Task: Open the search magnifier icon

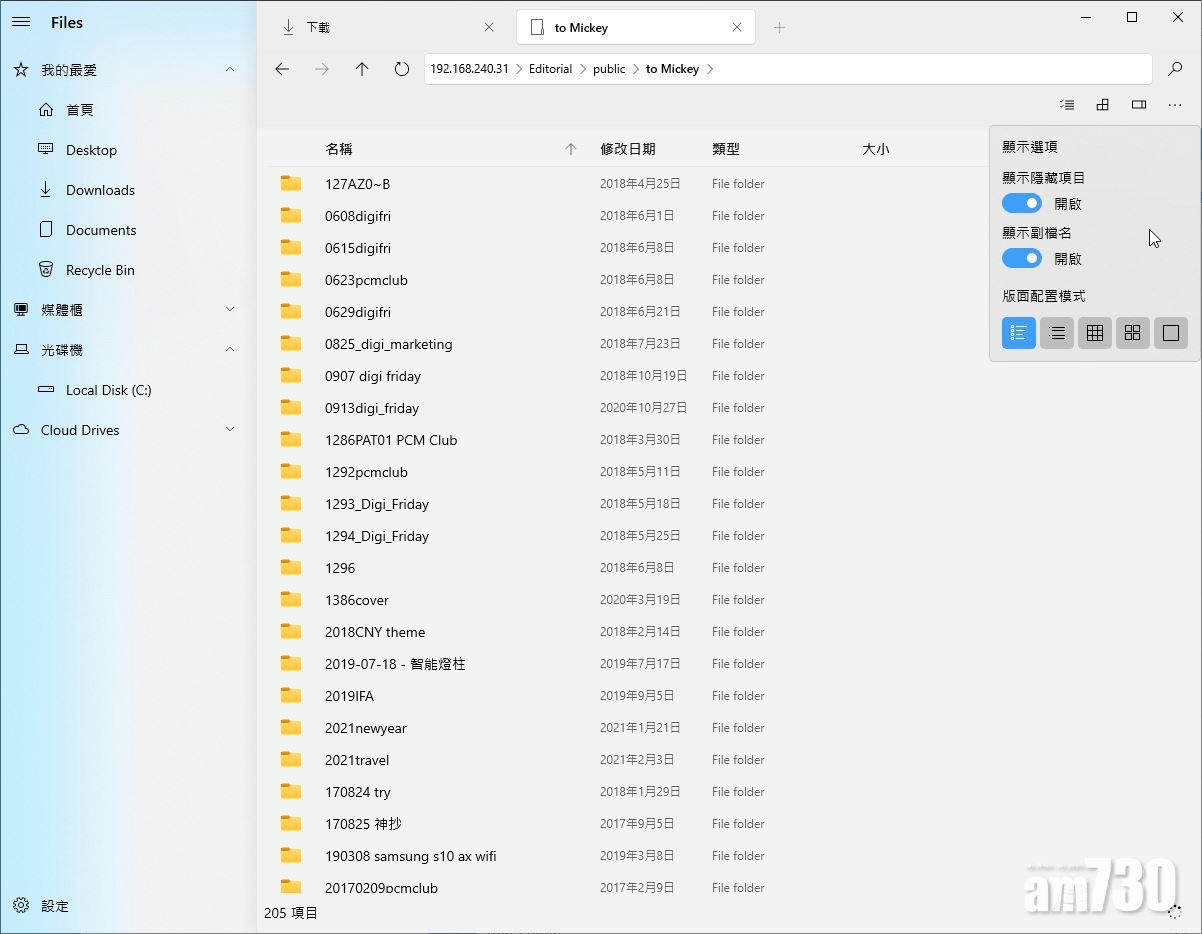Action: coord(1175,69)
